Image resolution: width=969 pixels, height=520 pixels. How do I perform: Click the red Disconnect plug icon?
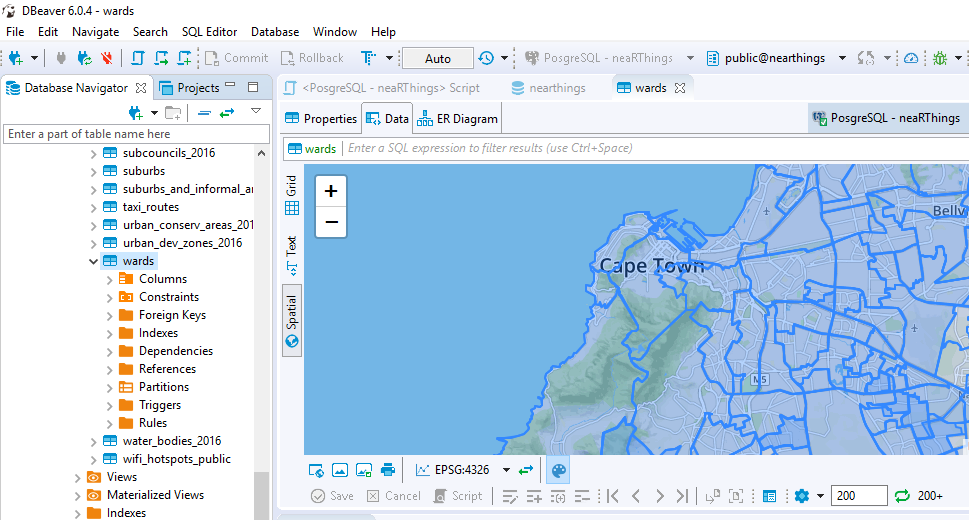coord(107,58)
